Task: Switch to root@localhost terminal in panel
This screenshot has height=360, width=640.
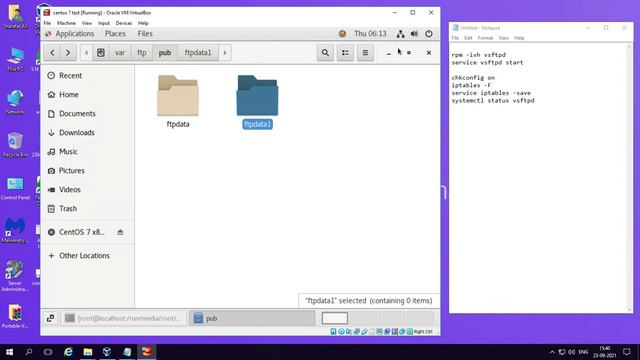Action: (x=124, y=318)
